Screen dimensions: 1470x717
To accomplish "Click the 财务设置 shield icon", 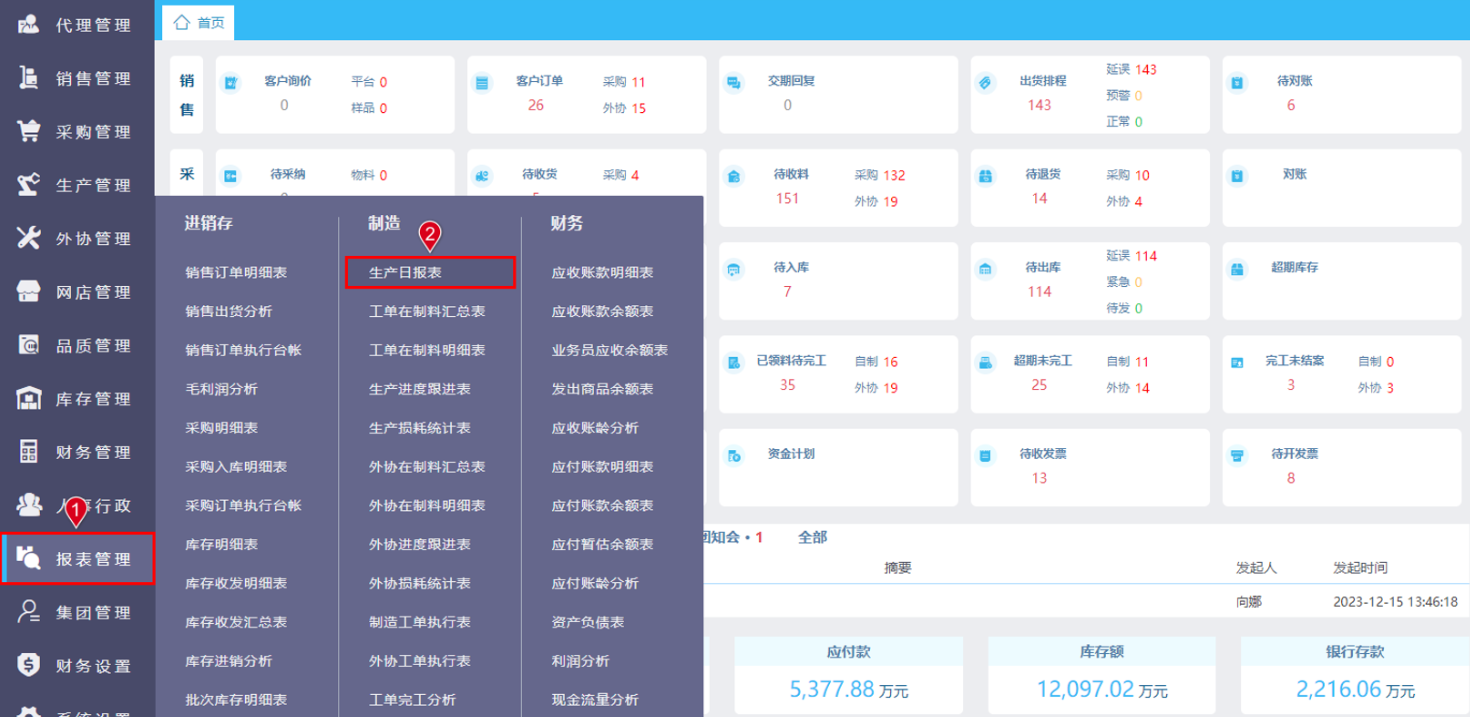I will (x=29, y=665).
